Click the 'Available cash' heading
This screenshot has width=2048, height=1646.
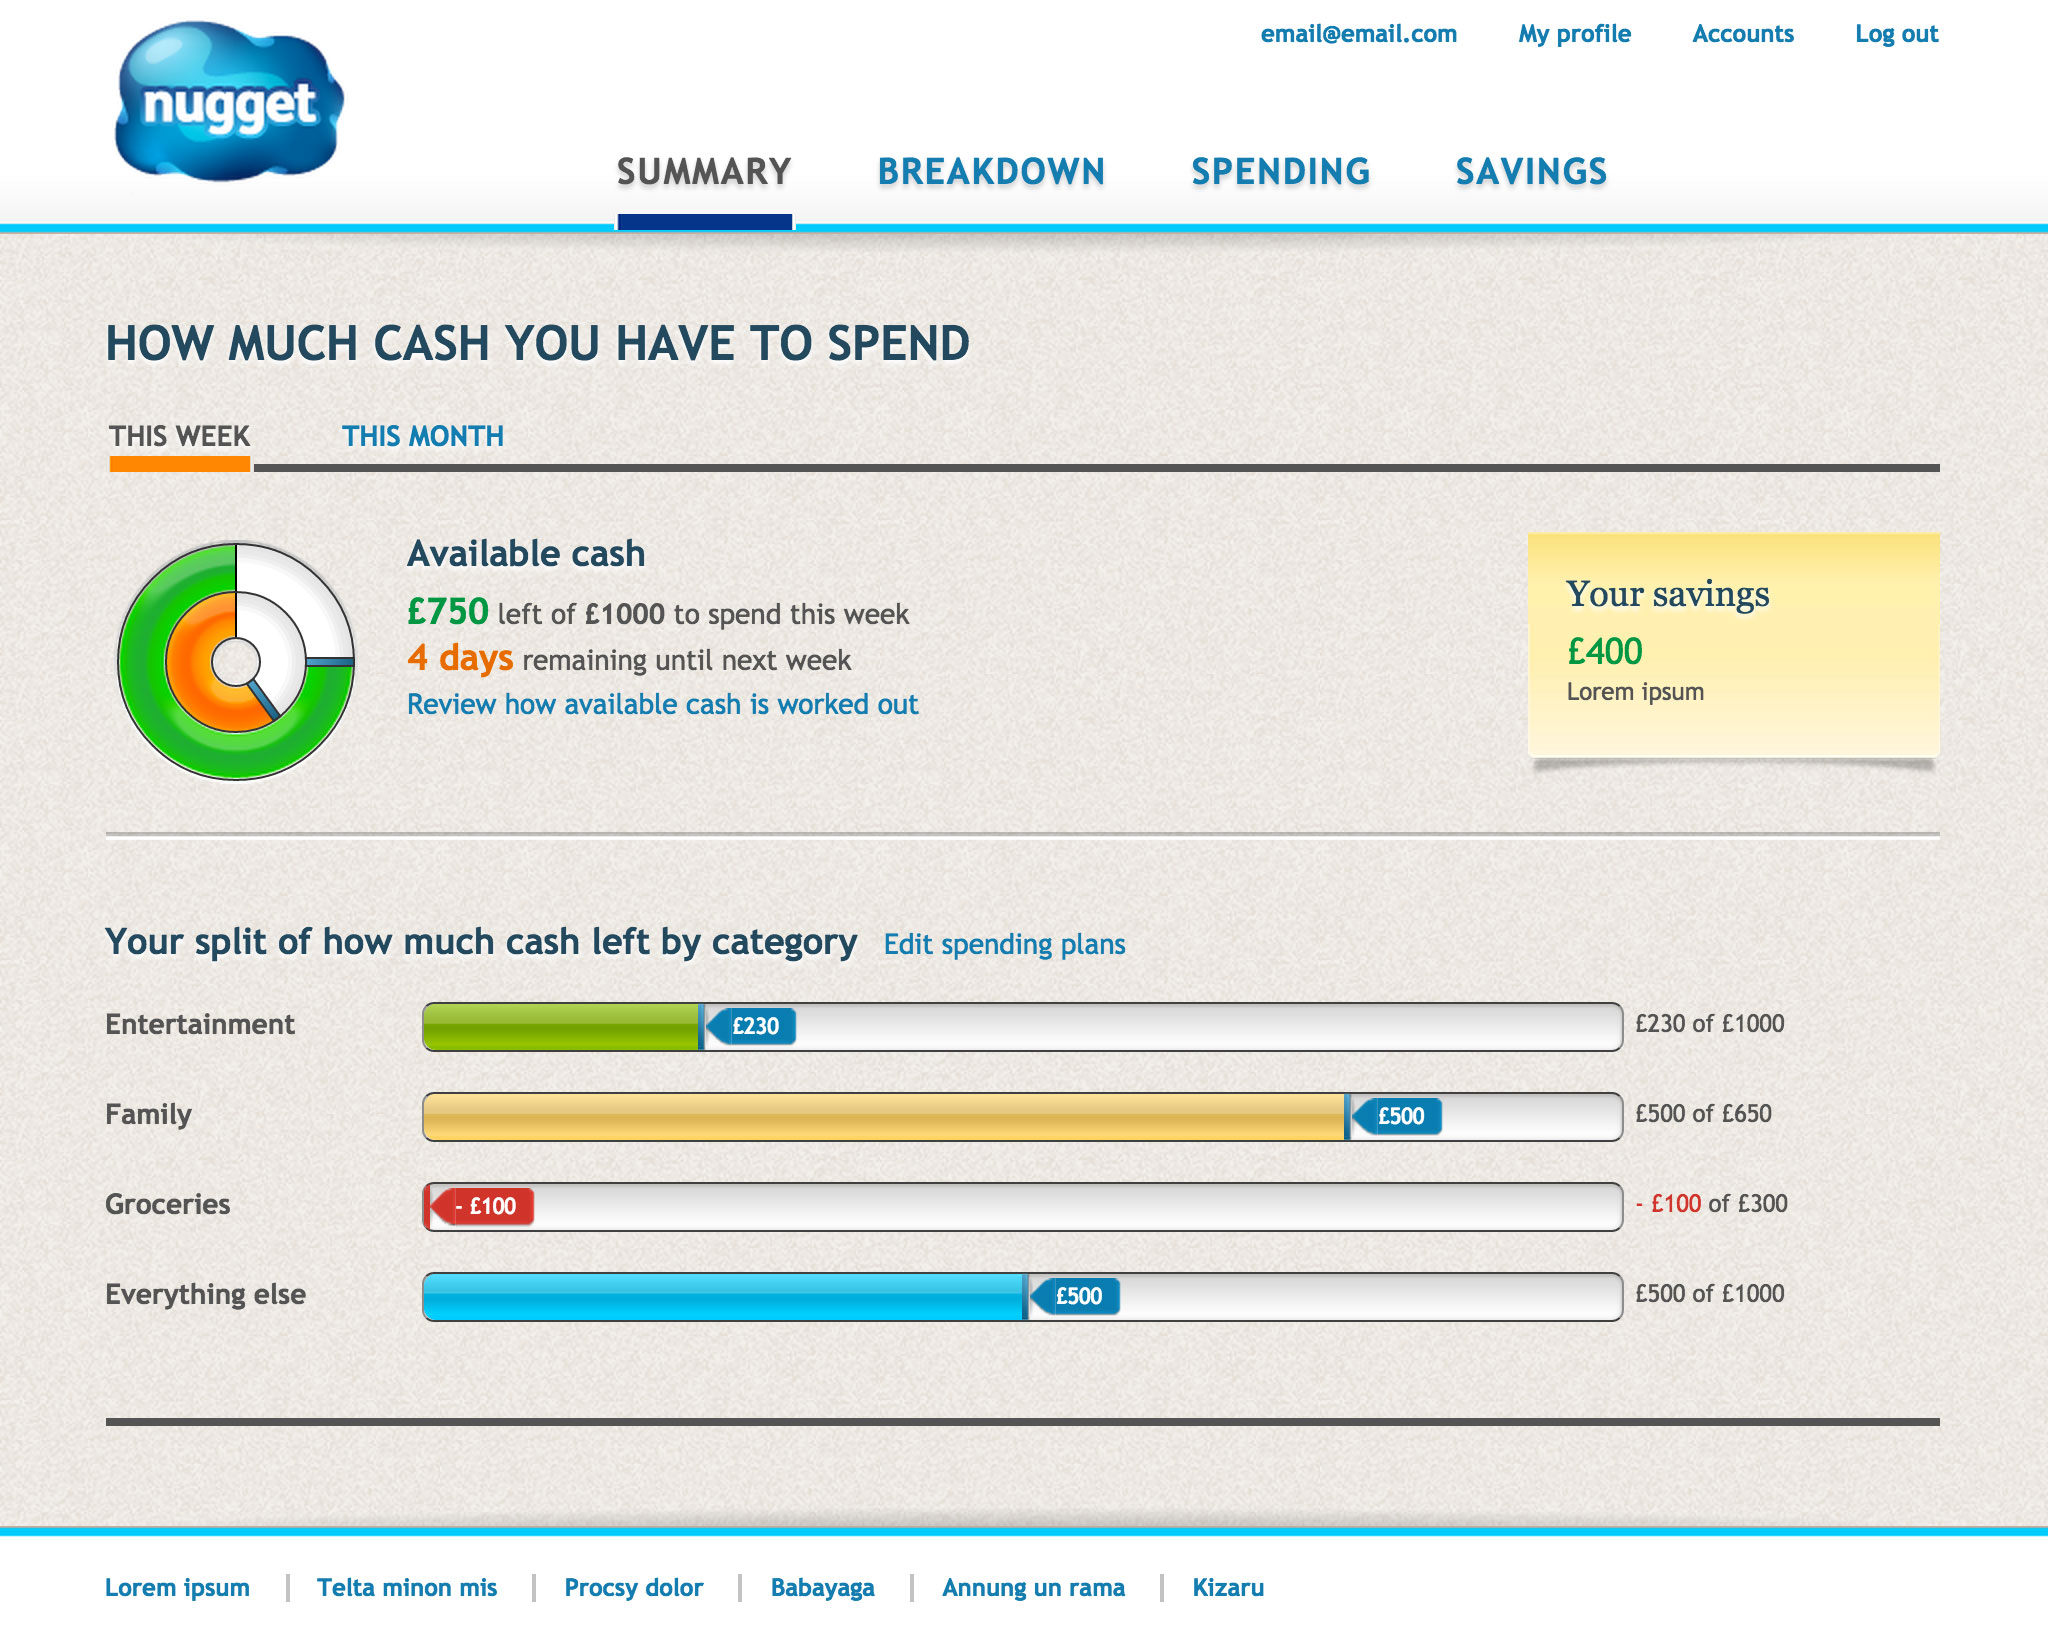(x=526, y=554)
